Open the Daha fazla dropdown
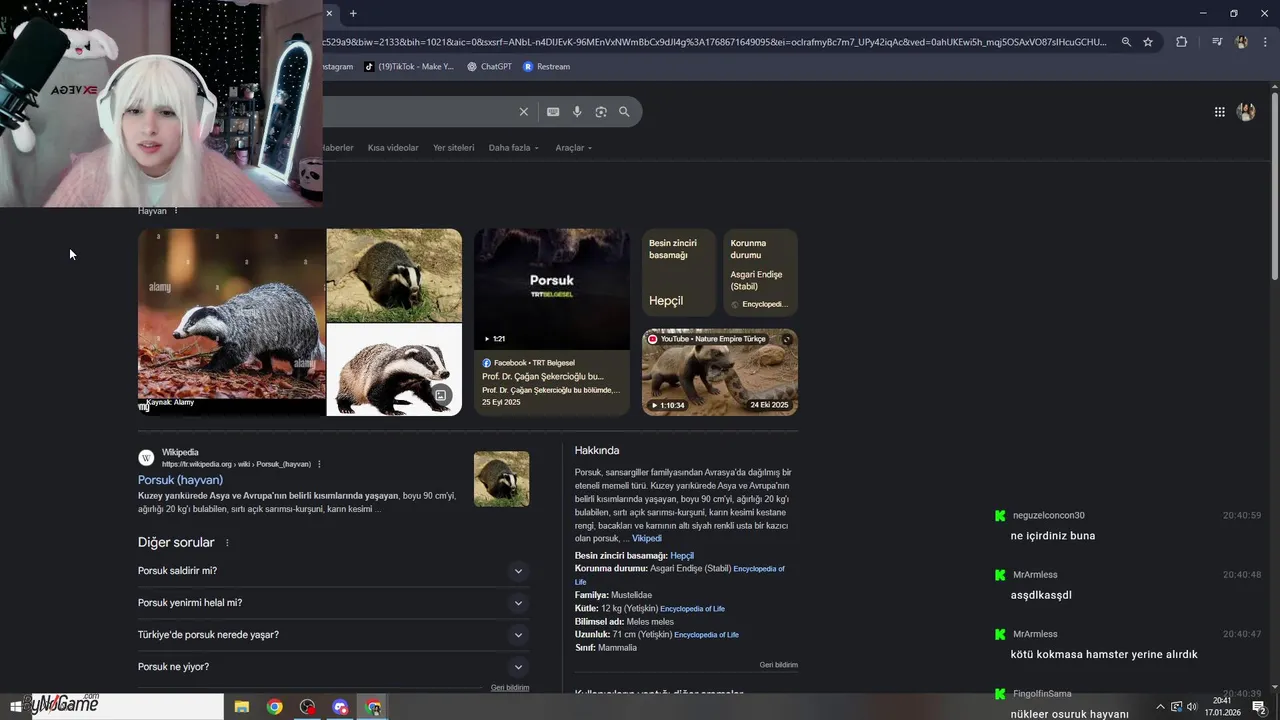Screen dimensions: 1280x720 point(514,148)
